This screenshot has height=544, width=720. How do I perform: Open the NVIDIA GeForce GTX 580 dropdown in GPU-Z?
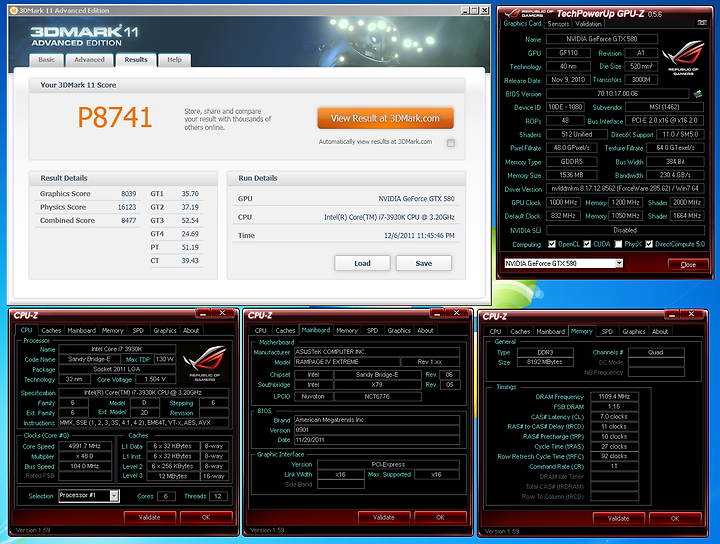619,263
